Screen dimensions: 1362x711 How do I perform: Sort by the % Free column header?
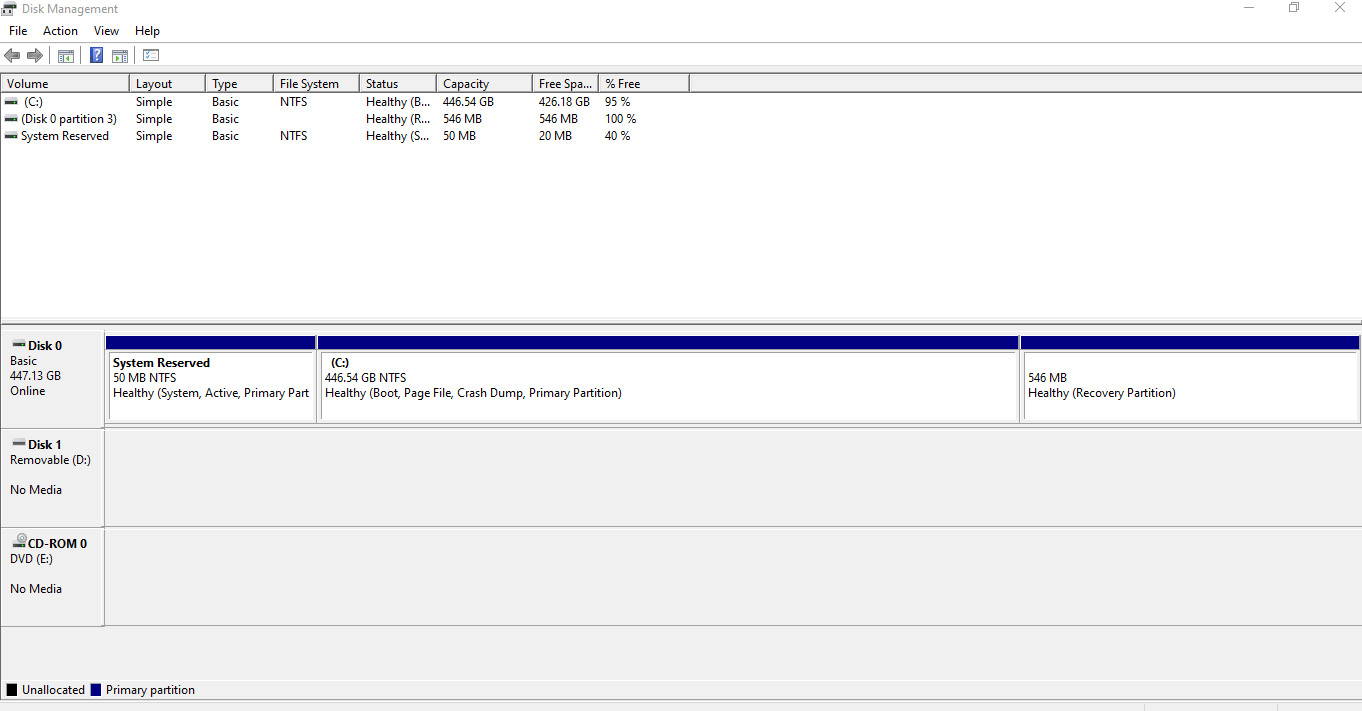(644, 84)
